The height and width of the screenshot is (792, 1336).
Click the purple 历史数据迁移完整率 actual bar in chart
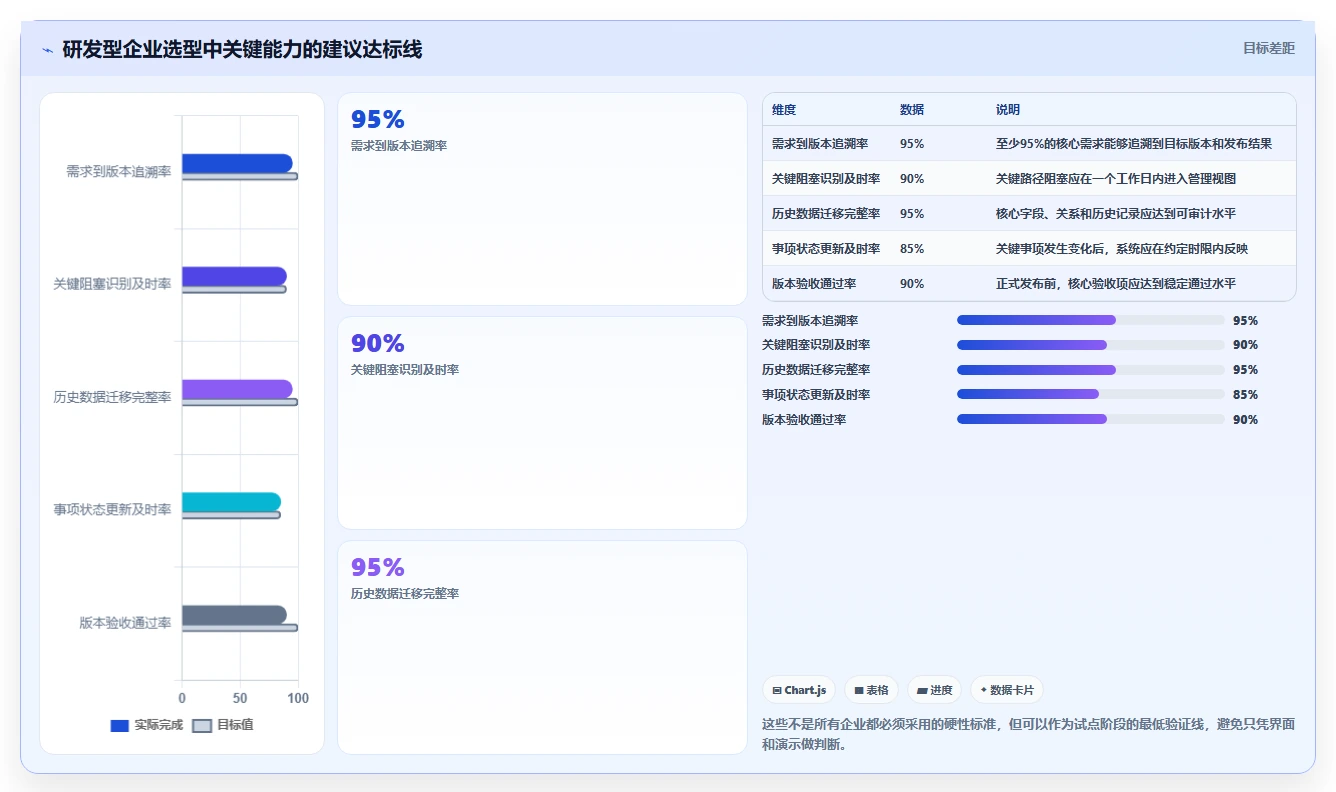click(237, 389)
